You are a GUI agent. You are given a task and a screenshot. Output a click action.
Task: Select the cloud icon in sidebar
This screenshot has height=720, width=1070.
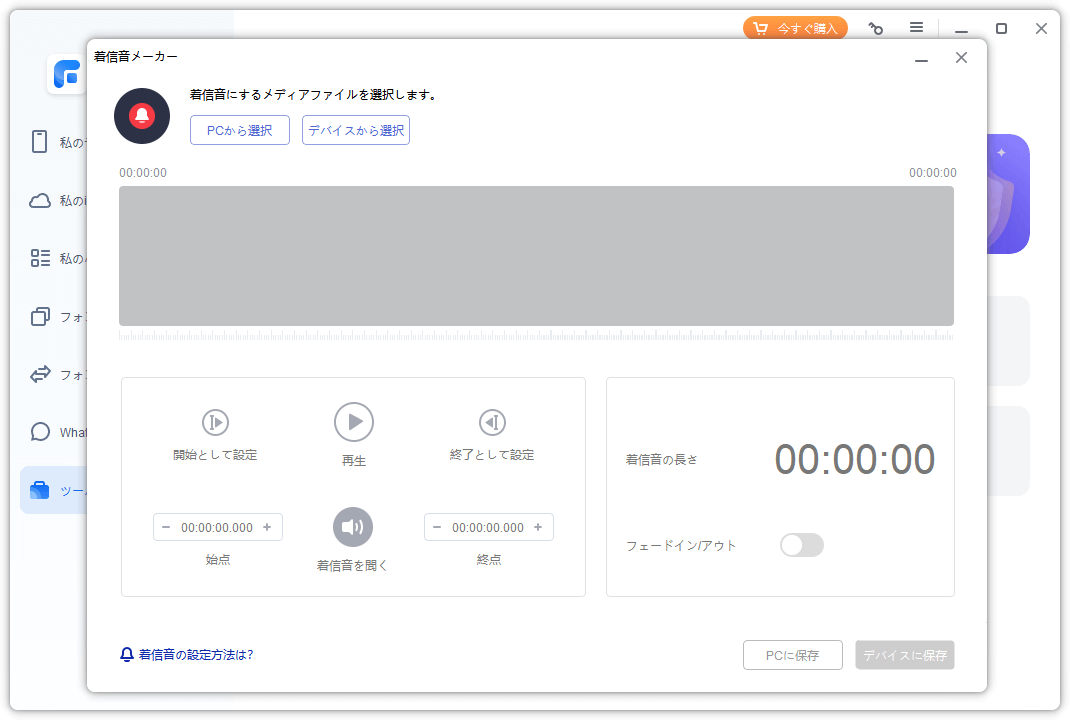[x=40, y=200]
